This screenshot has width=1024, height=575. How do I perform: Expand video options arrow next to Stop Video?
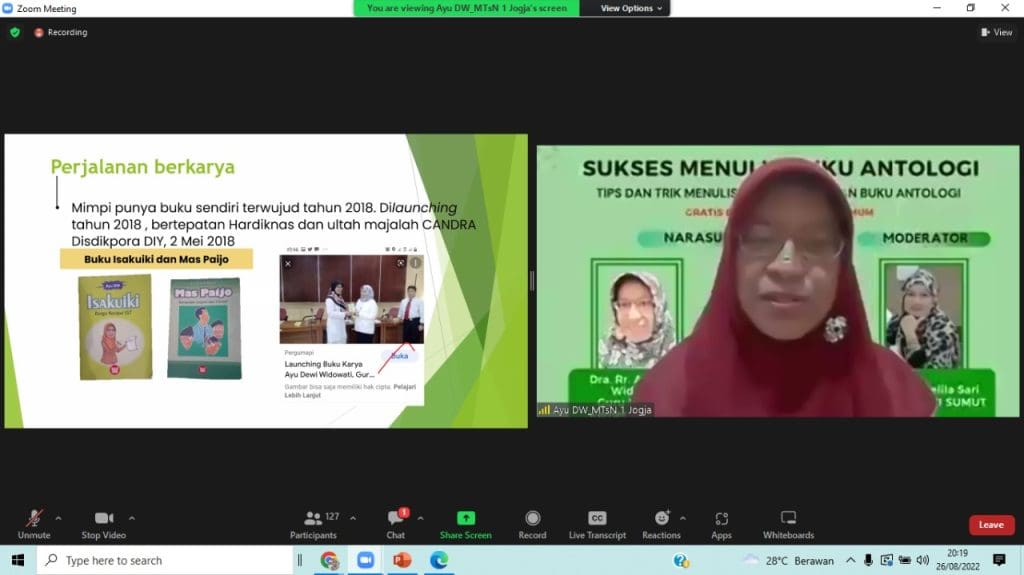tap(132, 518)
